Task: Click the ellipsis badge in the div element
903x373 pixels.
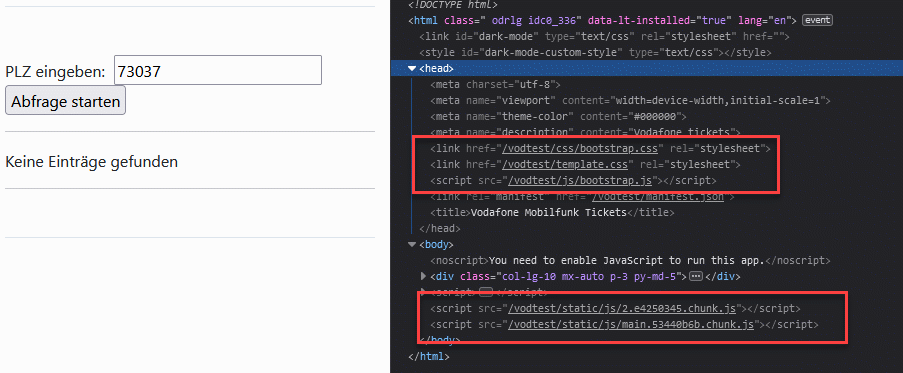Action: coord(696,276)
